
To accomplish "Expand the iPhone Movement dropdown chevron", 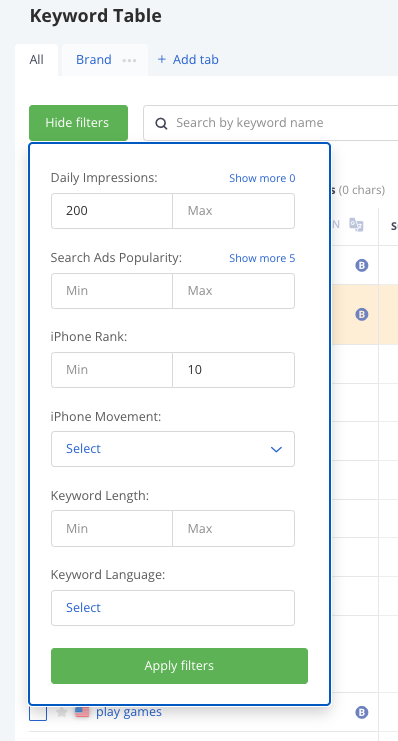I will (276, 449).
